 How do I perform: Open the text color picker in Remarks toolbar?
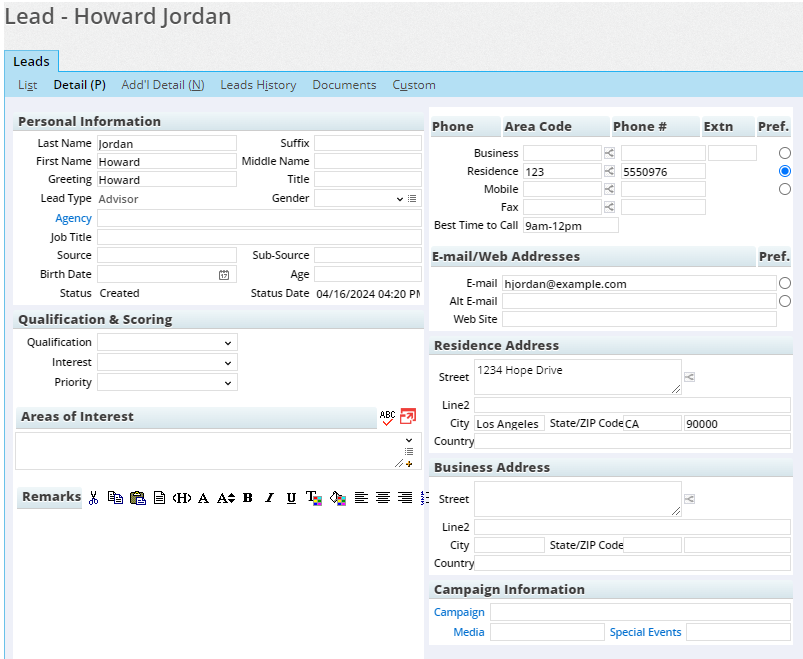click(x=313, y=497)
